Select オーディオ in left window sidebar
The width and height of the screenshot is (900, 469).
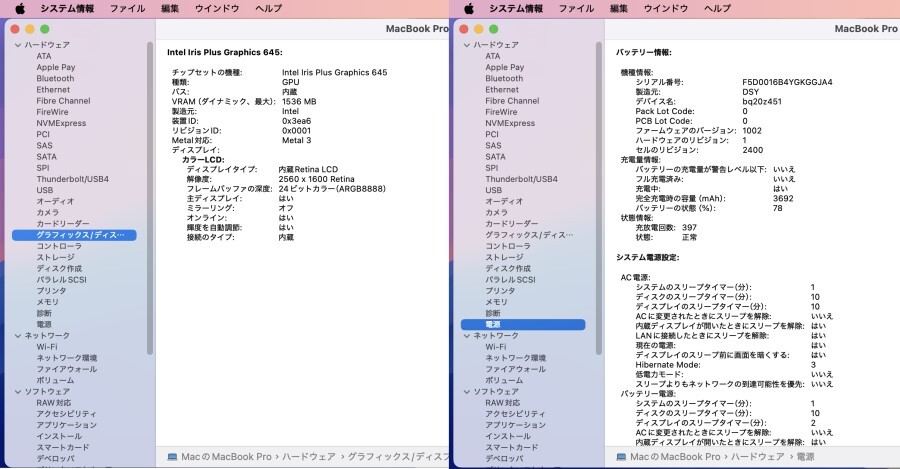click(x=55, y=201)
